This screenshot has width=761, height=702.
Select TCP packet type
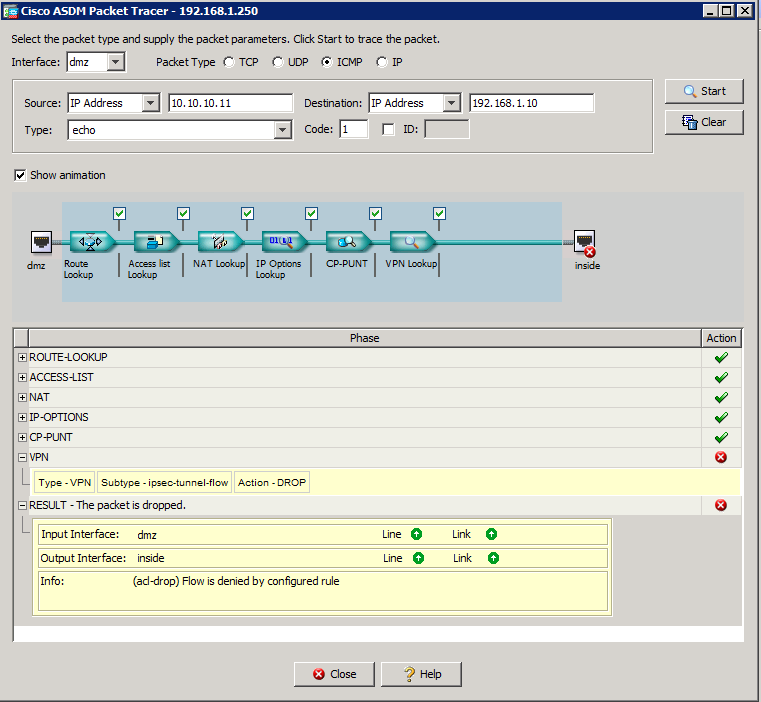(x=229, y=62)
